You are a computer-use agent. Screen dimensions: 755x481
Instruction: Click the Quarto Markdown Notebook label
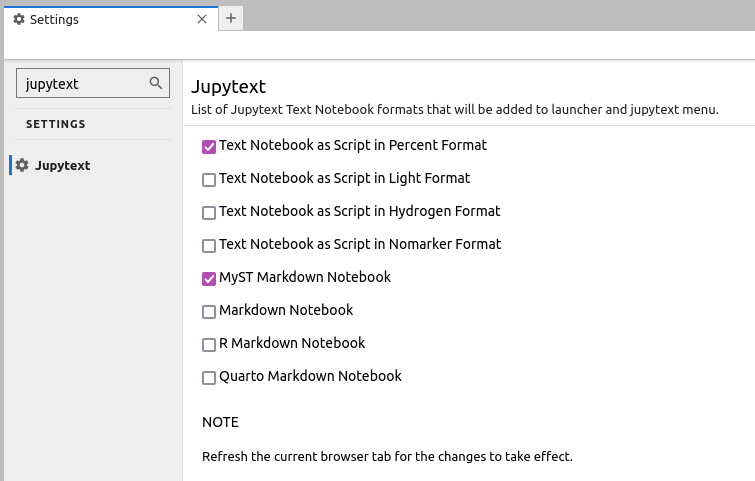pyautogui.click(x=310, y=376)
